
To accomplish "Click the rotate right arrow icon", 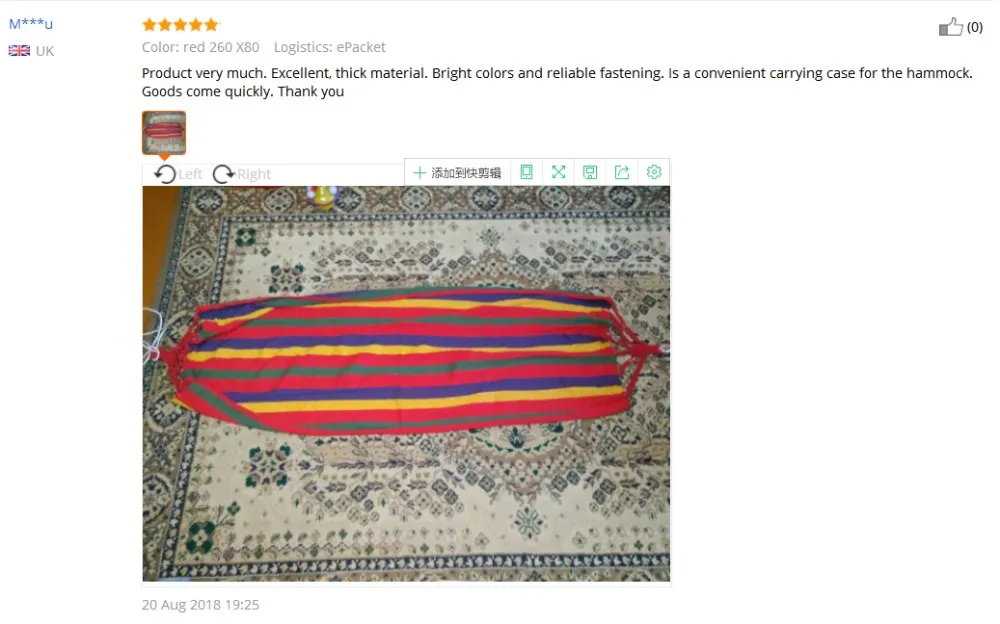I will [223, 174].
